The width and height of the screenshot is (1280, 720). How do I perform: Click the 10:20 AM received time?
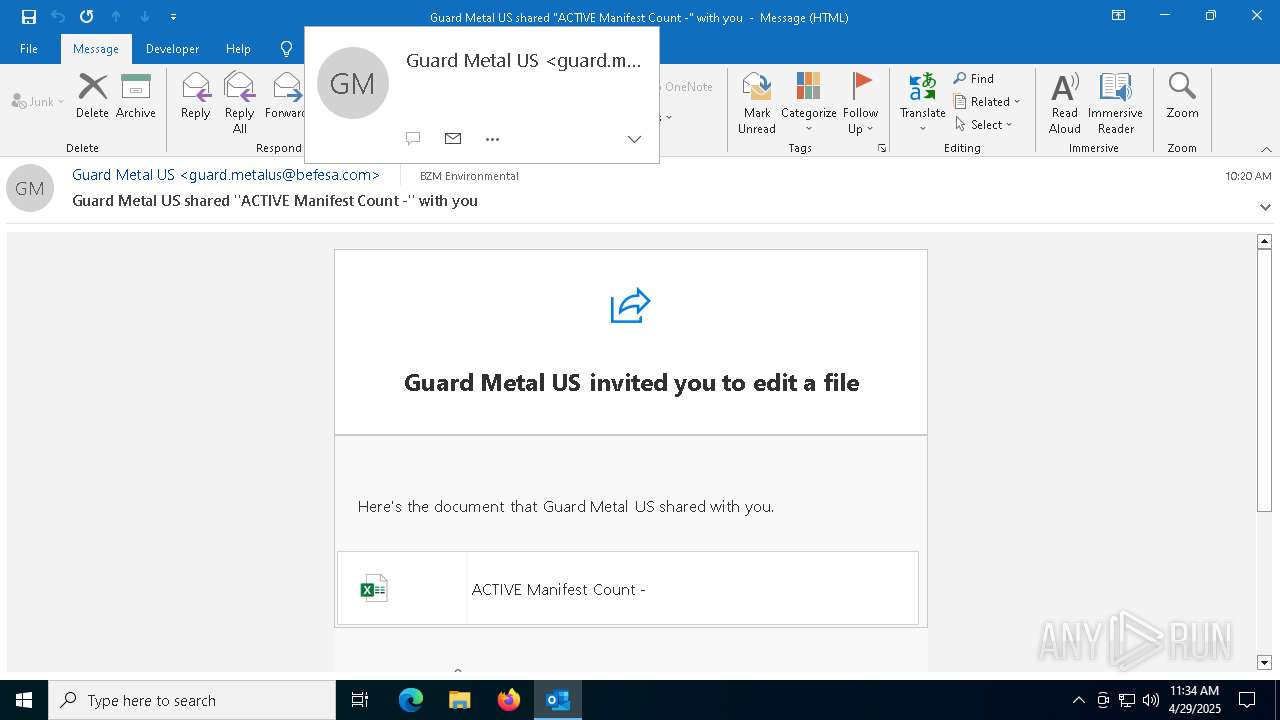click(x=1248, y=176)
